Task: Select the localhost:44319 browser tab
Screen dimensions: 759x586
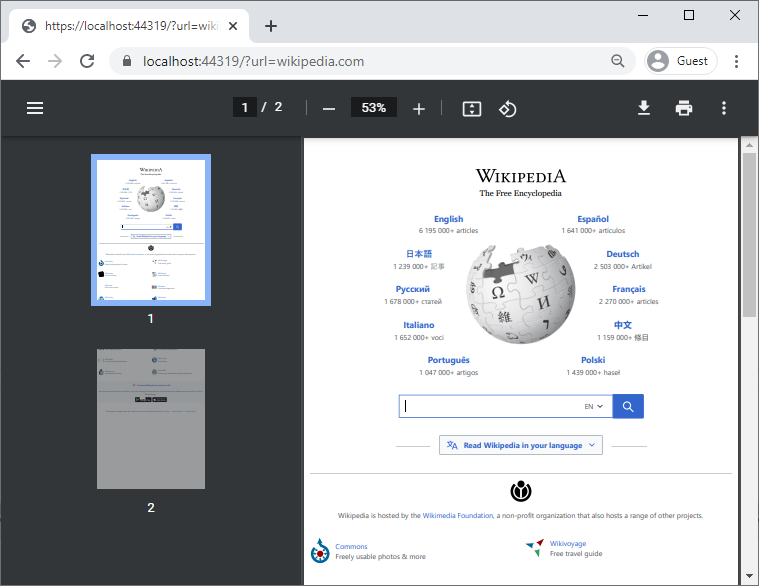Action: [120, 26]
